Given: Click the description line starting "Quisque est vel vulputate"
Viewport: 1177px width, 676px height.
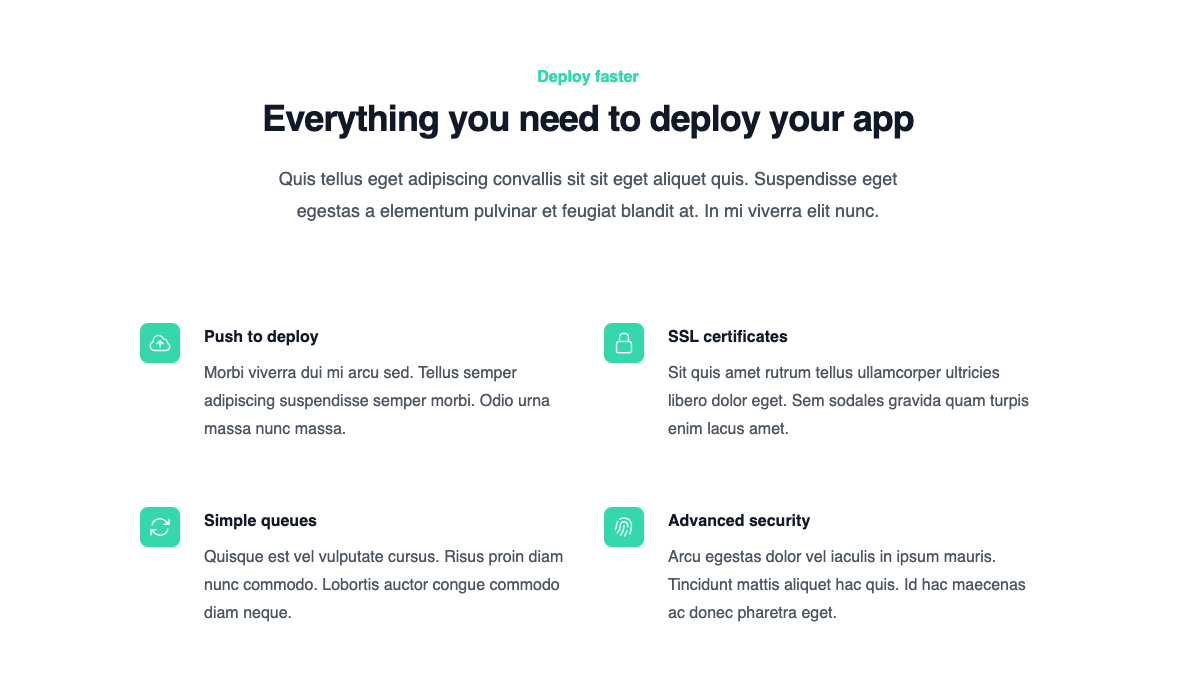Looking at the screenshot, I should coord(383,557).
